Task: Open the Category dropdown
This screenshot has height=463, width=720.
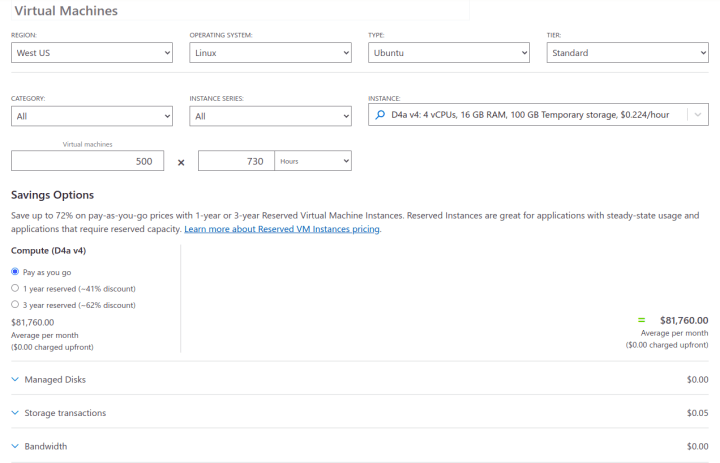Action: click(x=92, y=116)
